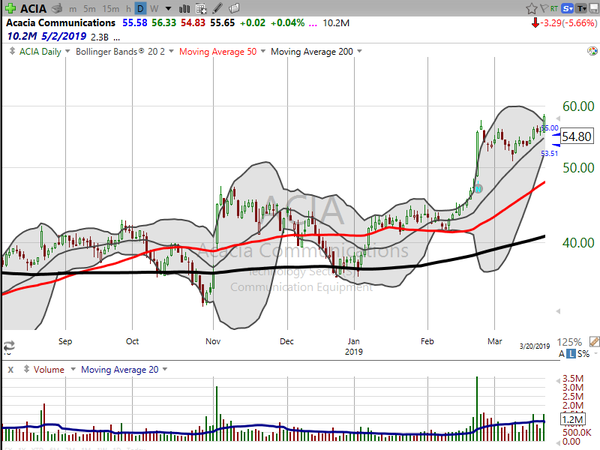The width and height of the screenshot is (600, 450).
Task: Click the 125% zoom level
Action: tap(569, 342)
